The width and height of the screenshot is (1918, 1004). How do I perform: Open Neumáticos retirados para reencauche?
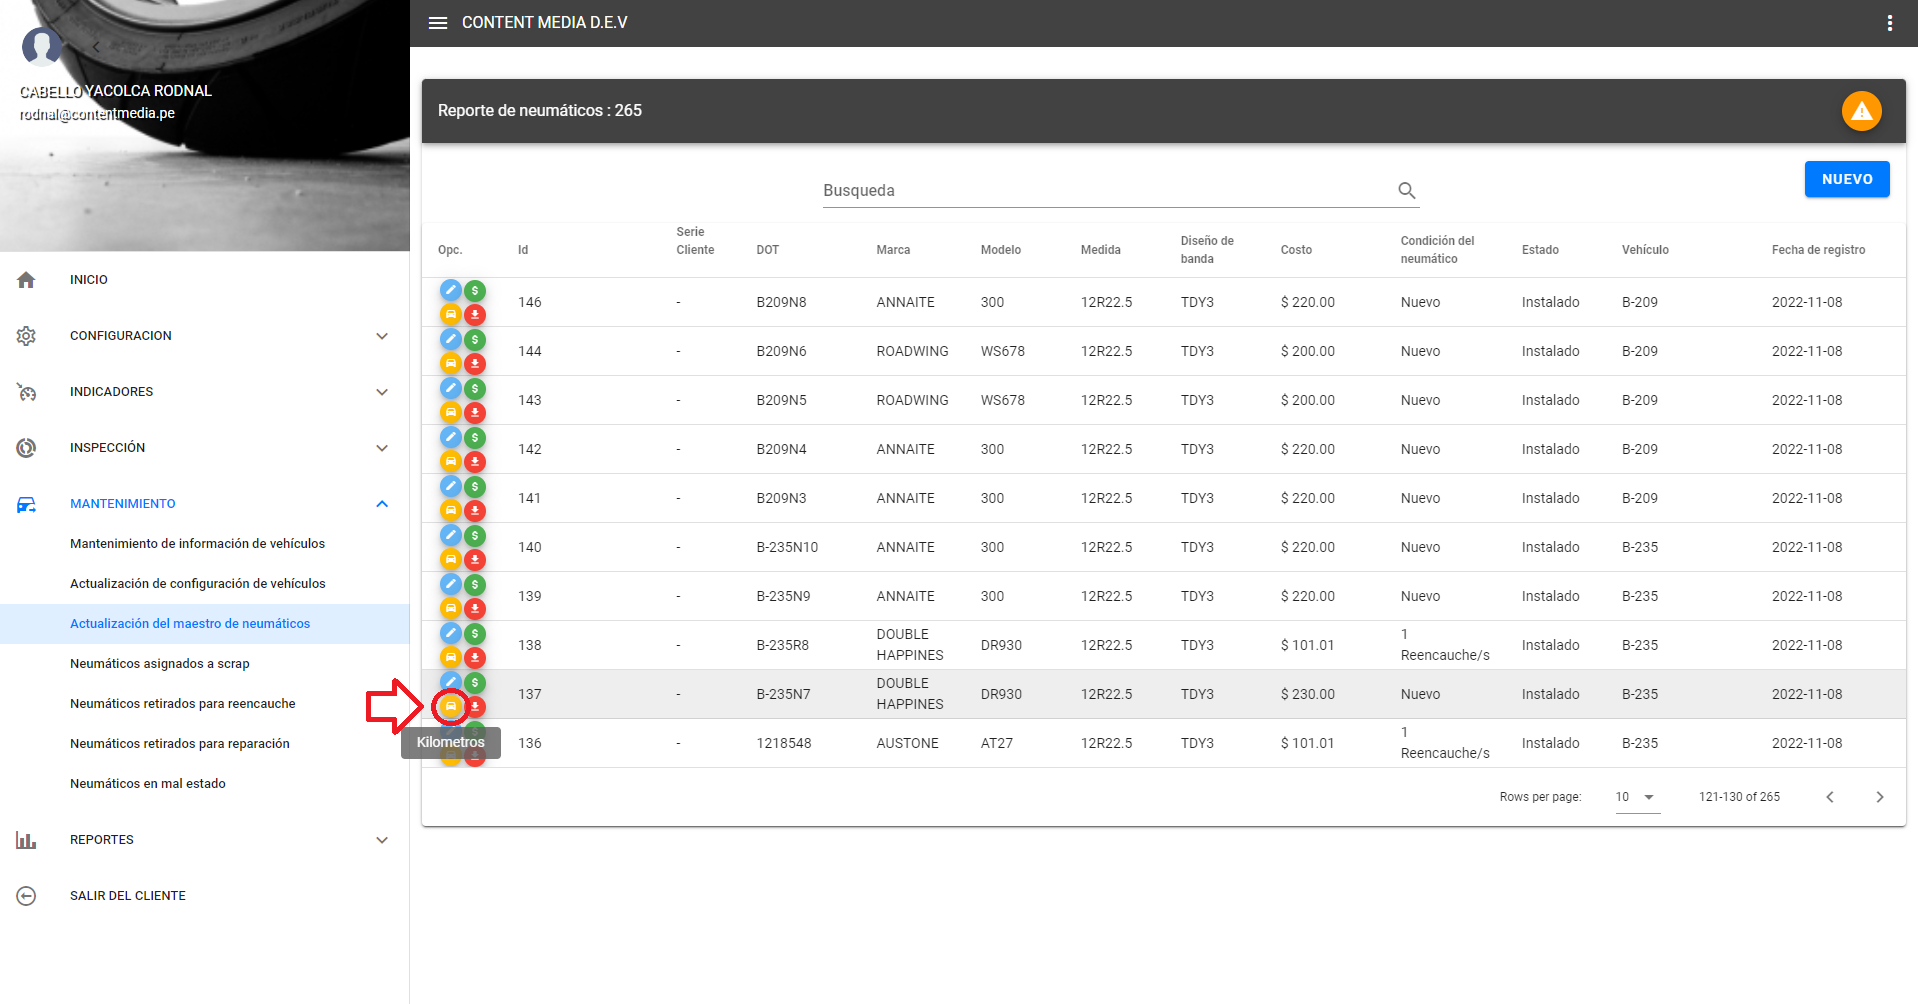click(183, 704)
